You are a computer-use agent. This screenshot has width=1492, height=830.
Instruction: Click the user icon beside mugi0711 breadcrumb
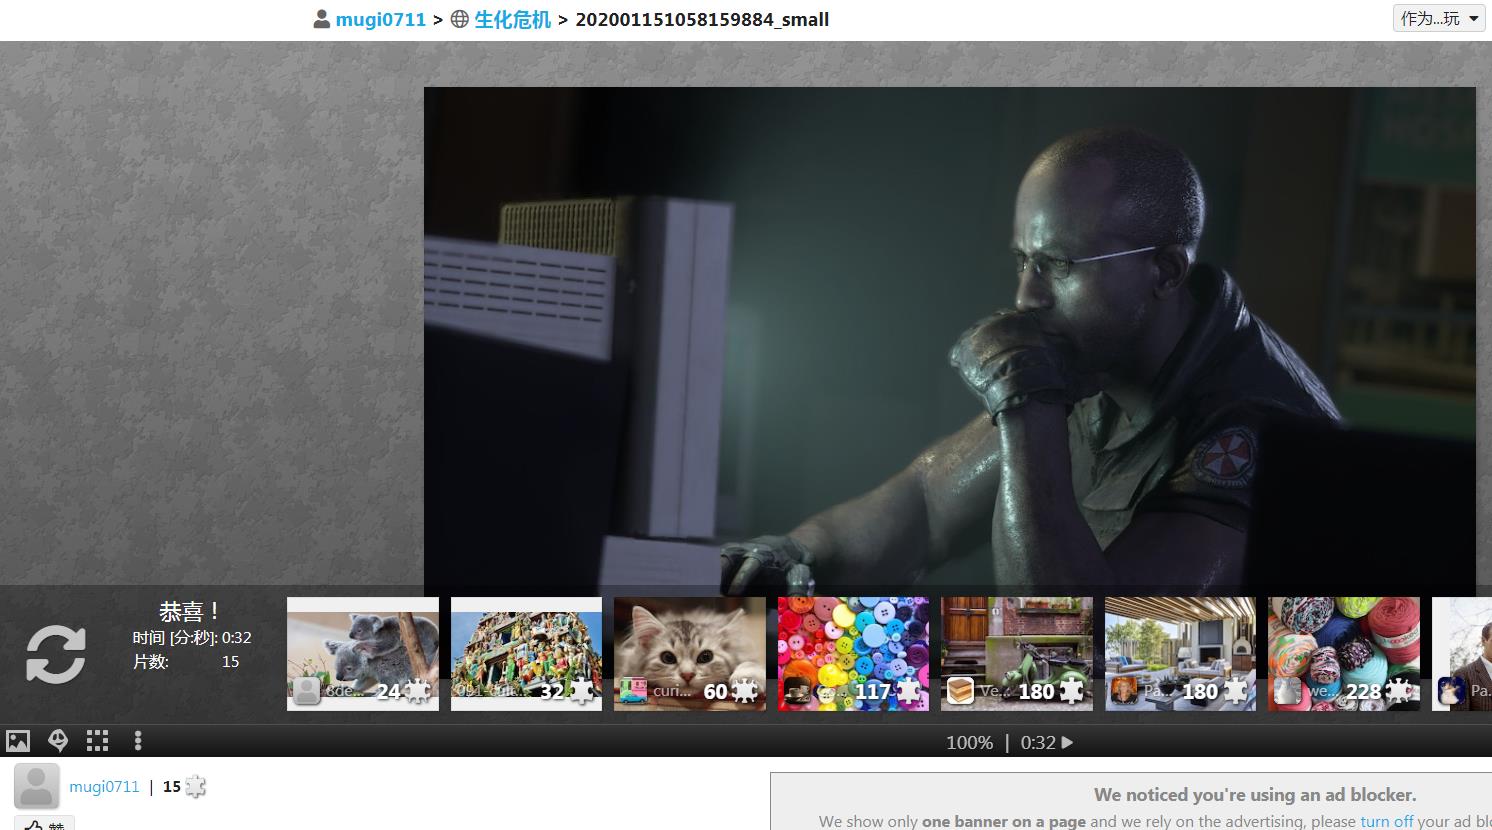321,19
